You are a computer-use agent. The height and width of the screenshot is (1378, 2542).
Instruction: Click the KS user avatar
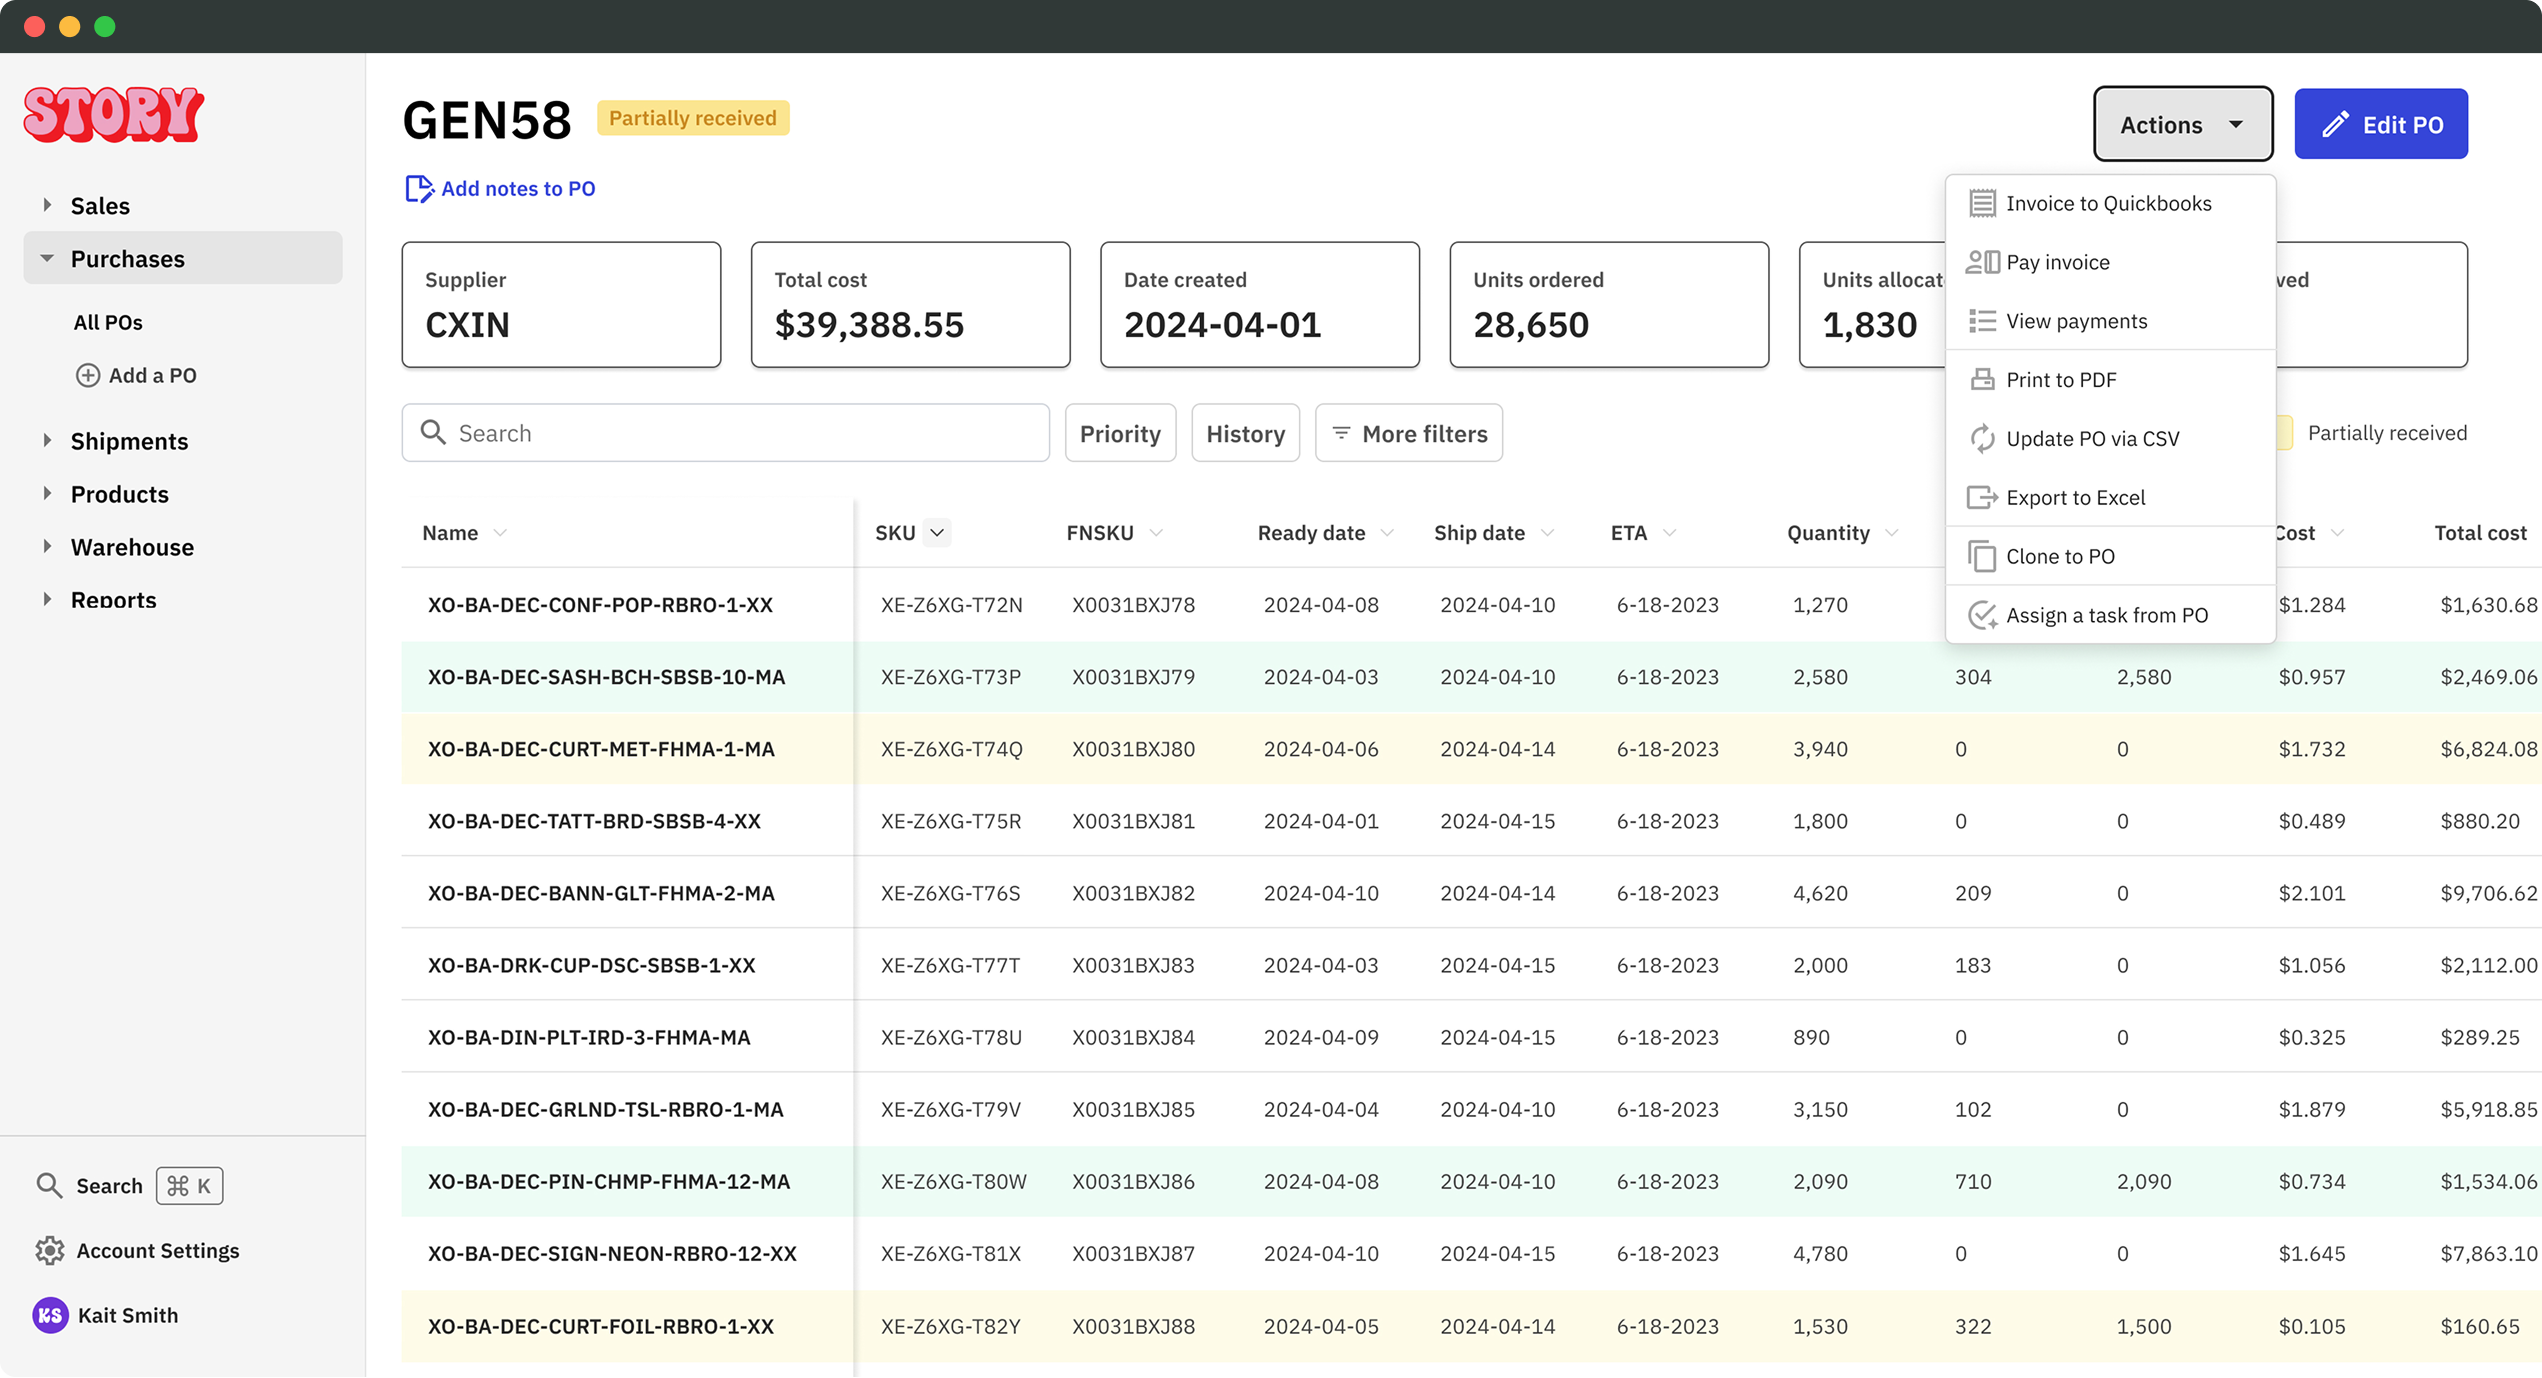point(50,1315)
